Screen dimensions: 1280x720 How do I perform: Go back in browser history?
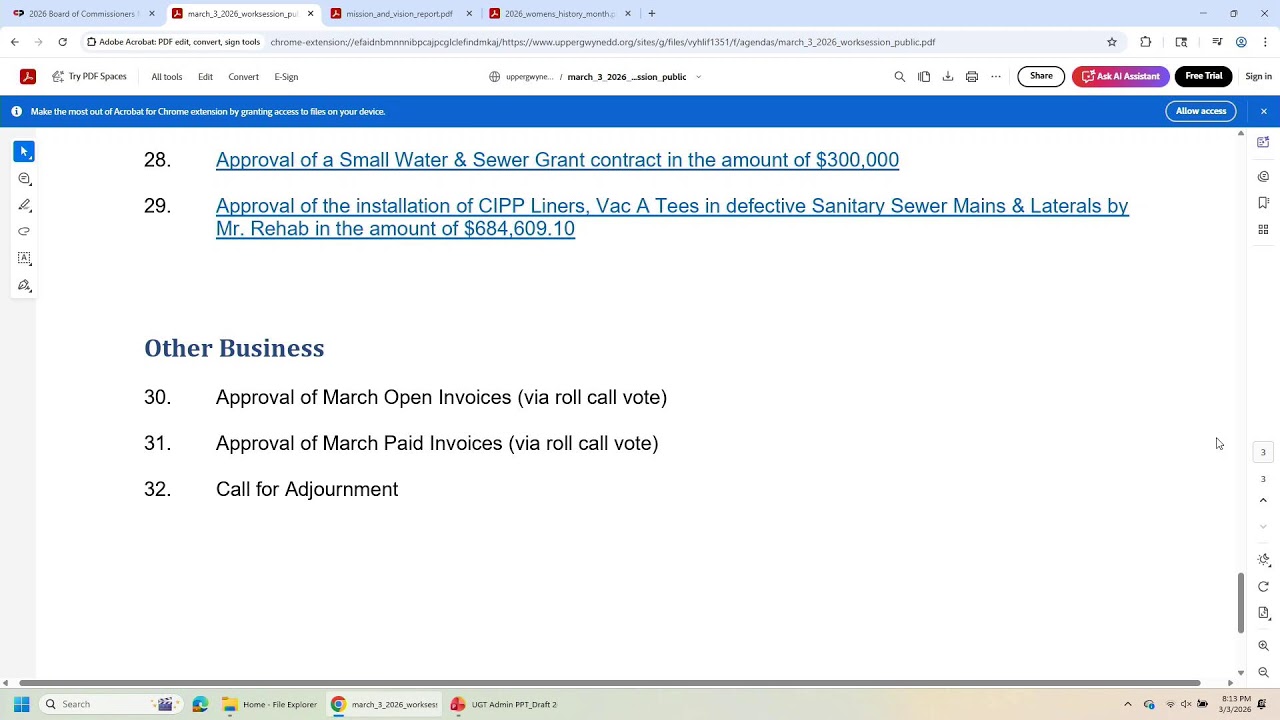tap(14, 42)
